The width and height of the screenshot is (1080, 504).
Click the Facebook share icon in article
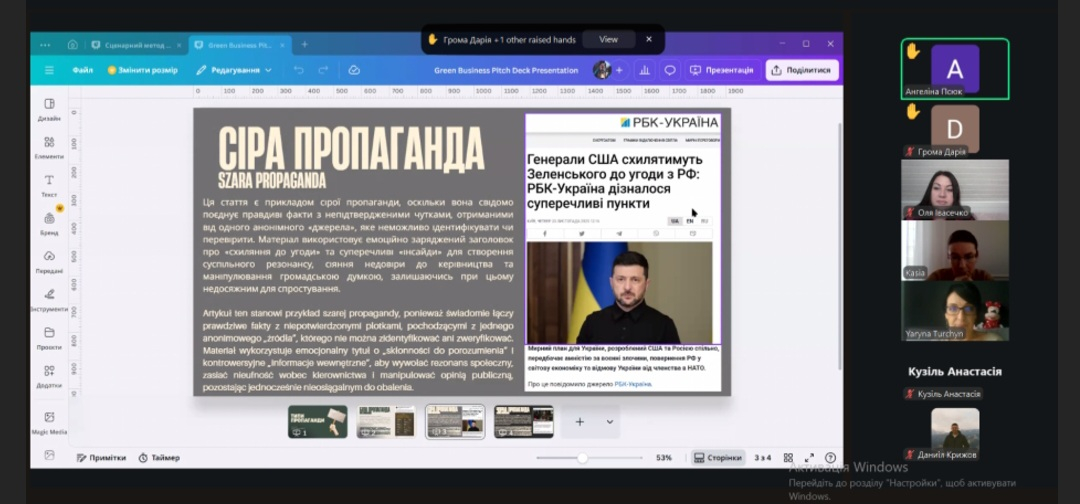(x=545, y=234)
